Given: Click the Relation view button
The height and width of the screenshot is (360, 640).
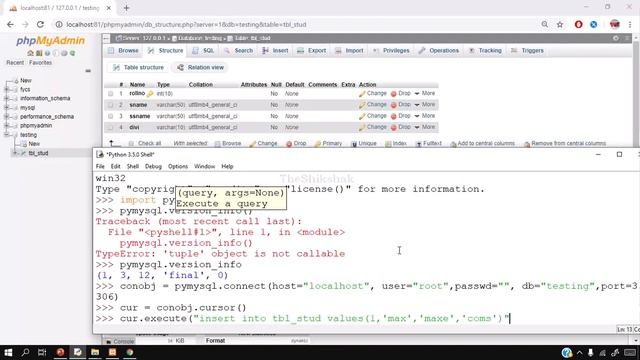Looking at the screenshot, I should [200, 67].
